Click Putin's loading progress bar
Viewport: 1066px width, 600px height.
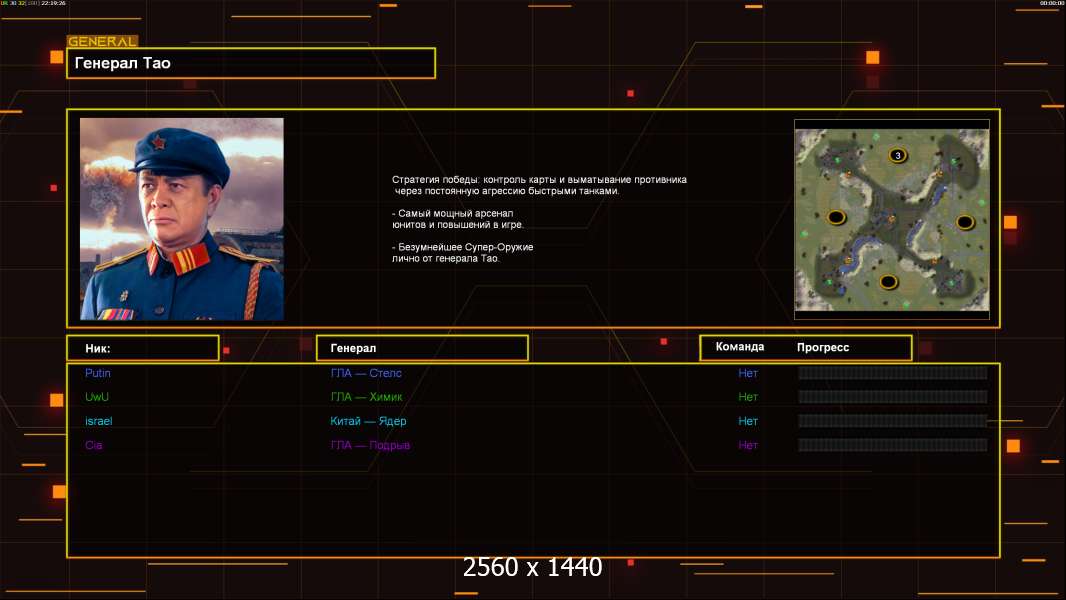[x=893, y=372]
